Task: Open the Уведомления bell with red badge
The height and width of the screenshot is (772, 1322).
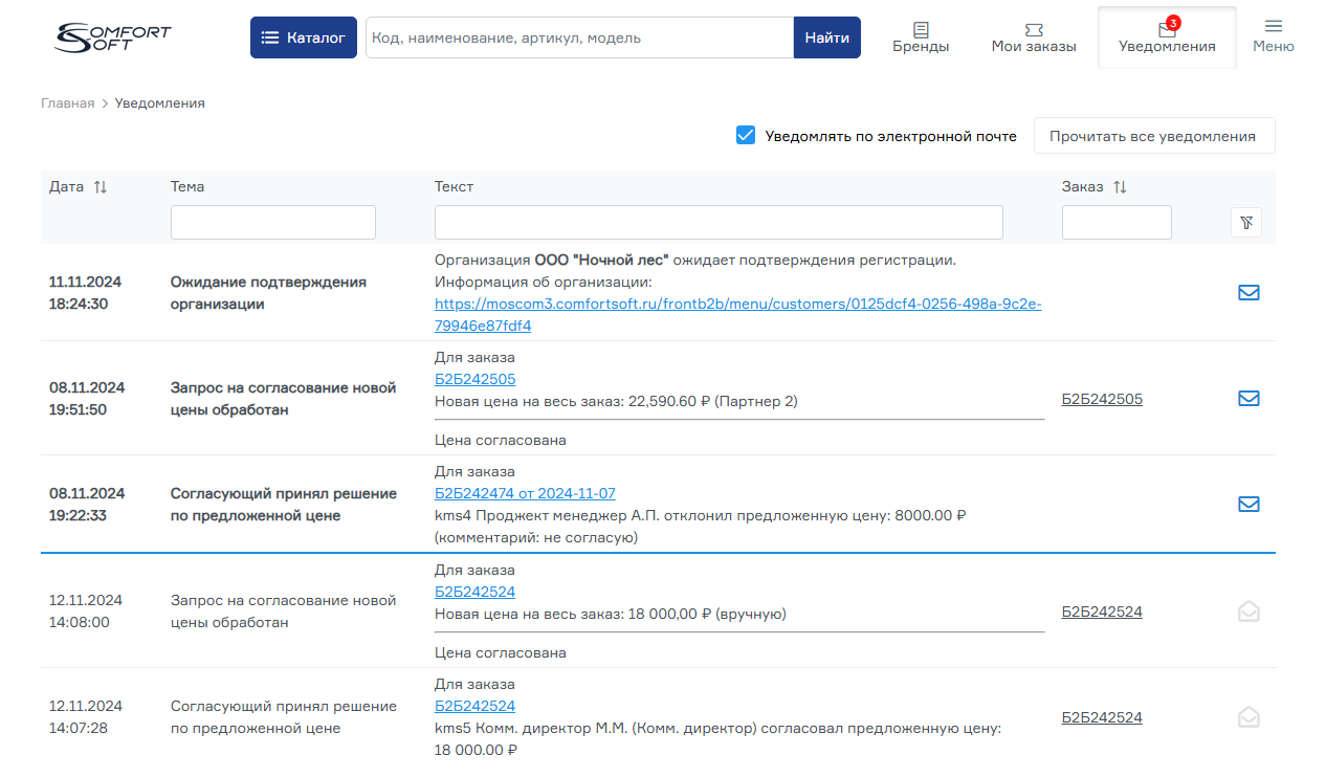Action: (1166, 30)
